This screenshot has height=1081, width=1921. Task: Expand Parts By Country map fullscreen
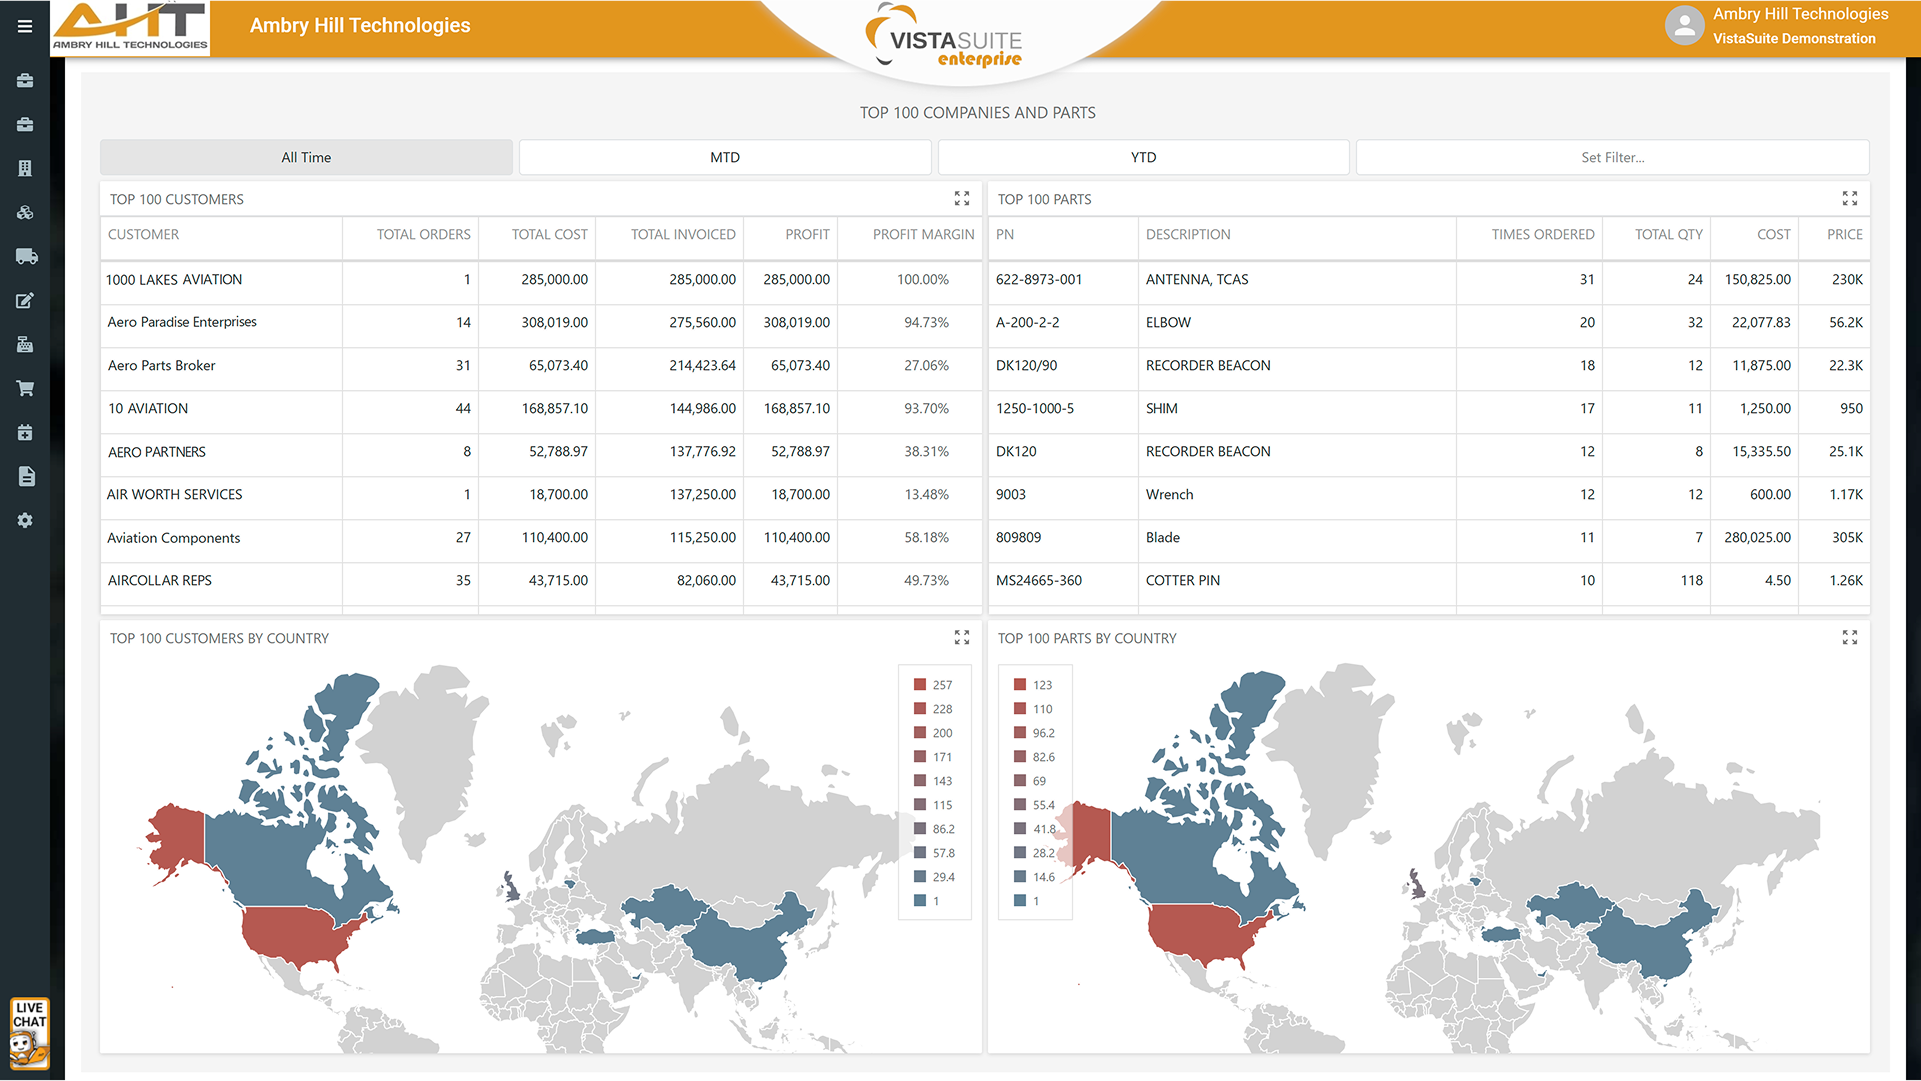coord(1849,638)
